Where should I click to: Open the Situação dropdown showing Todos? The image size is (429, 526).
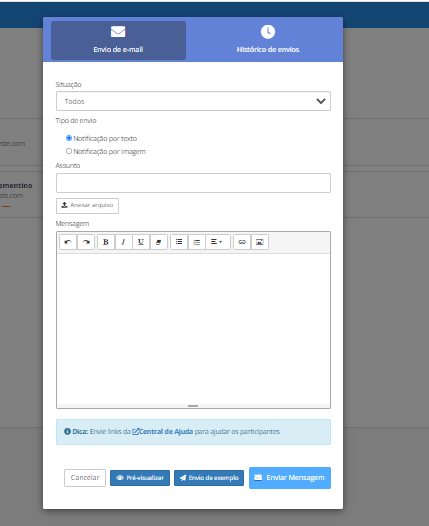tap(193, 101)
